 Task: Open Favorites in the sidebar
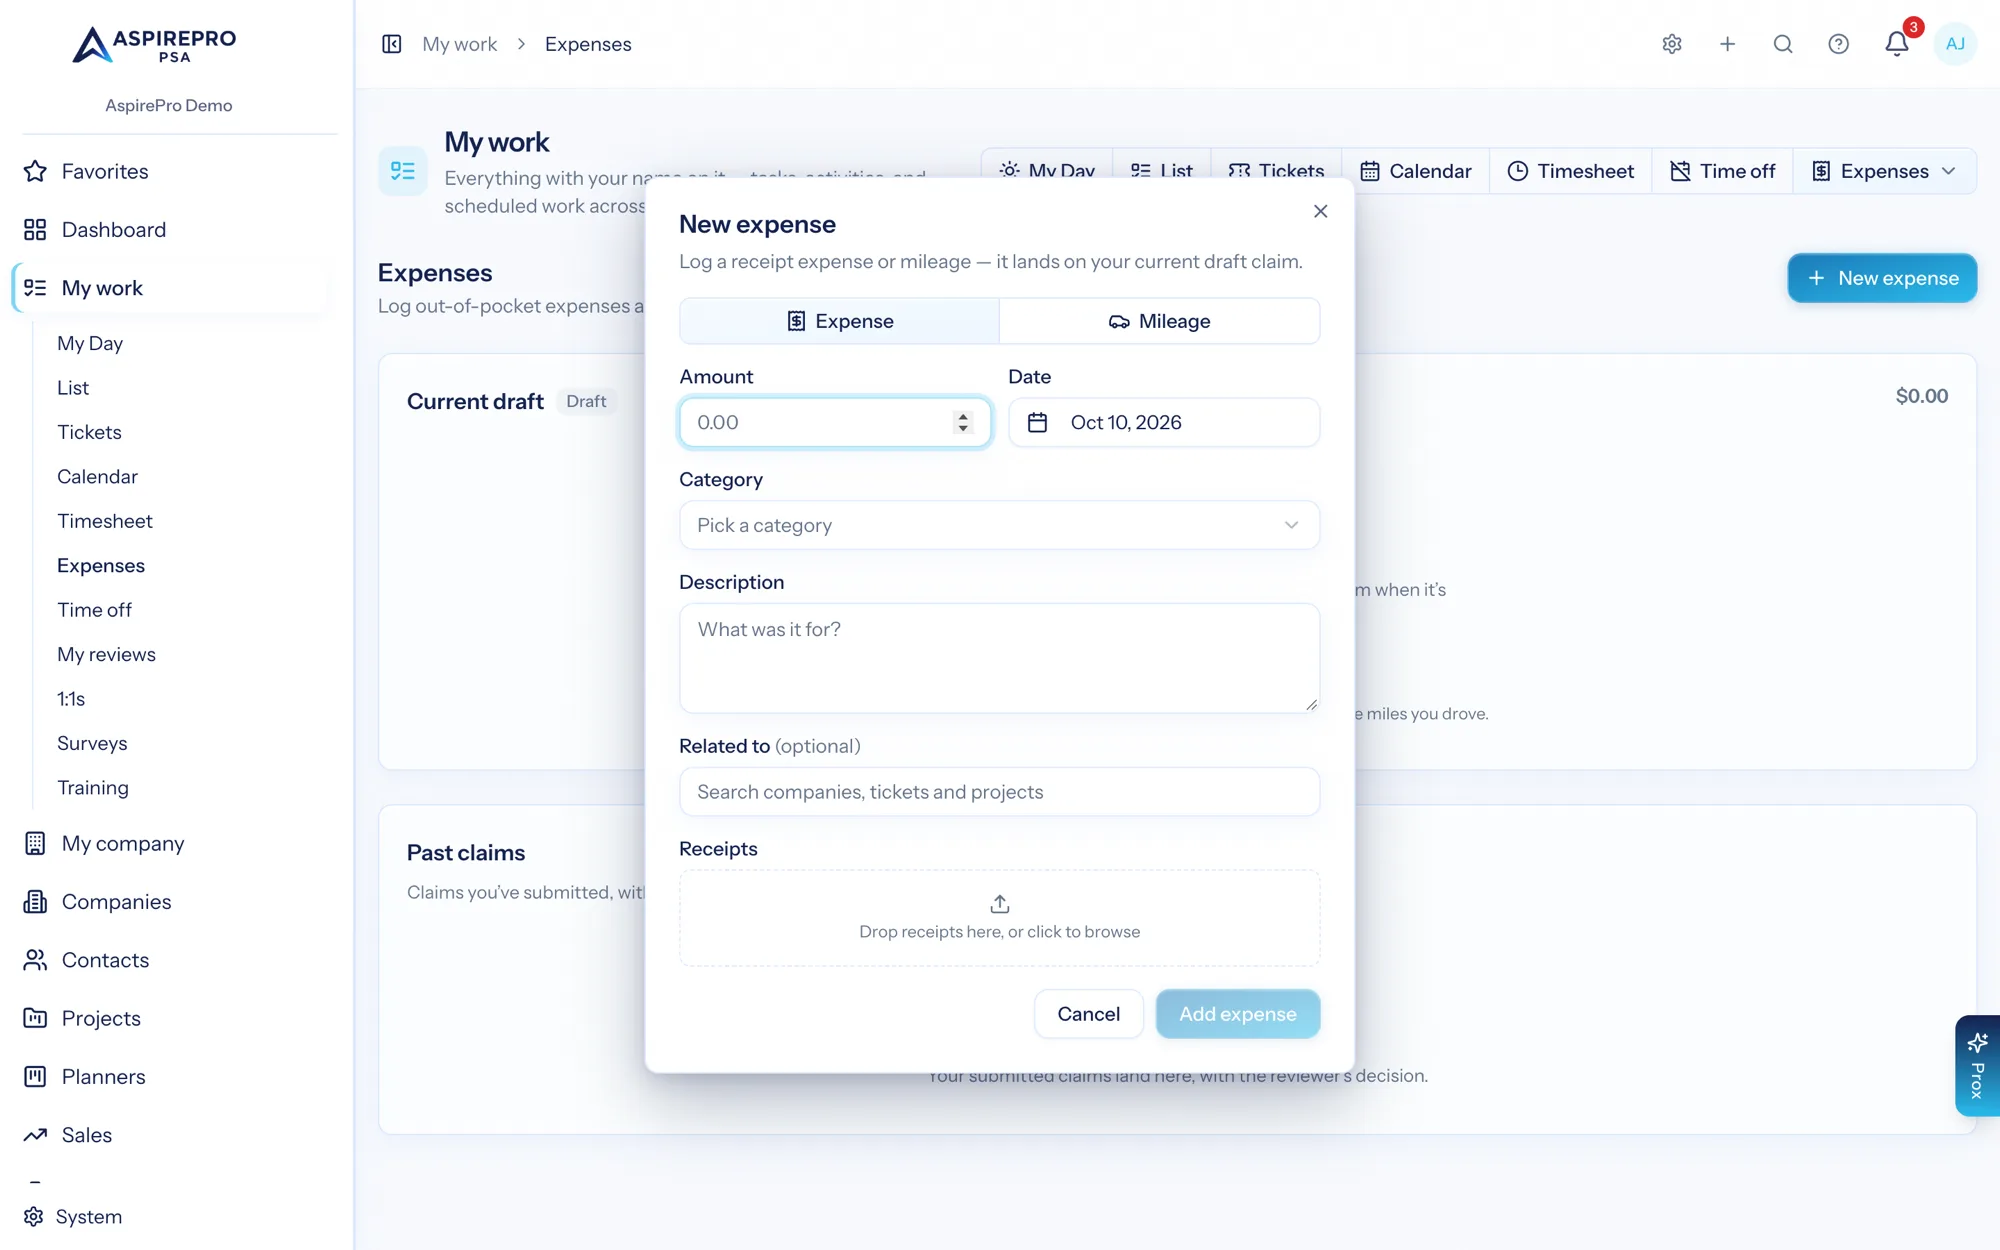click(170, 171)
